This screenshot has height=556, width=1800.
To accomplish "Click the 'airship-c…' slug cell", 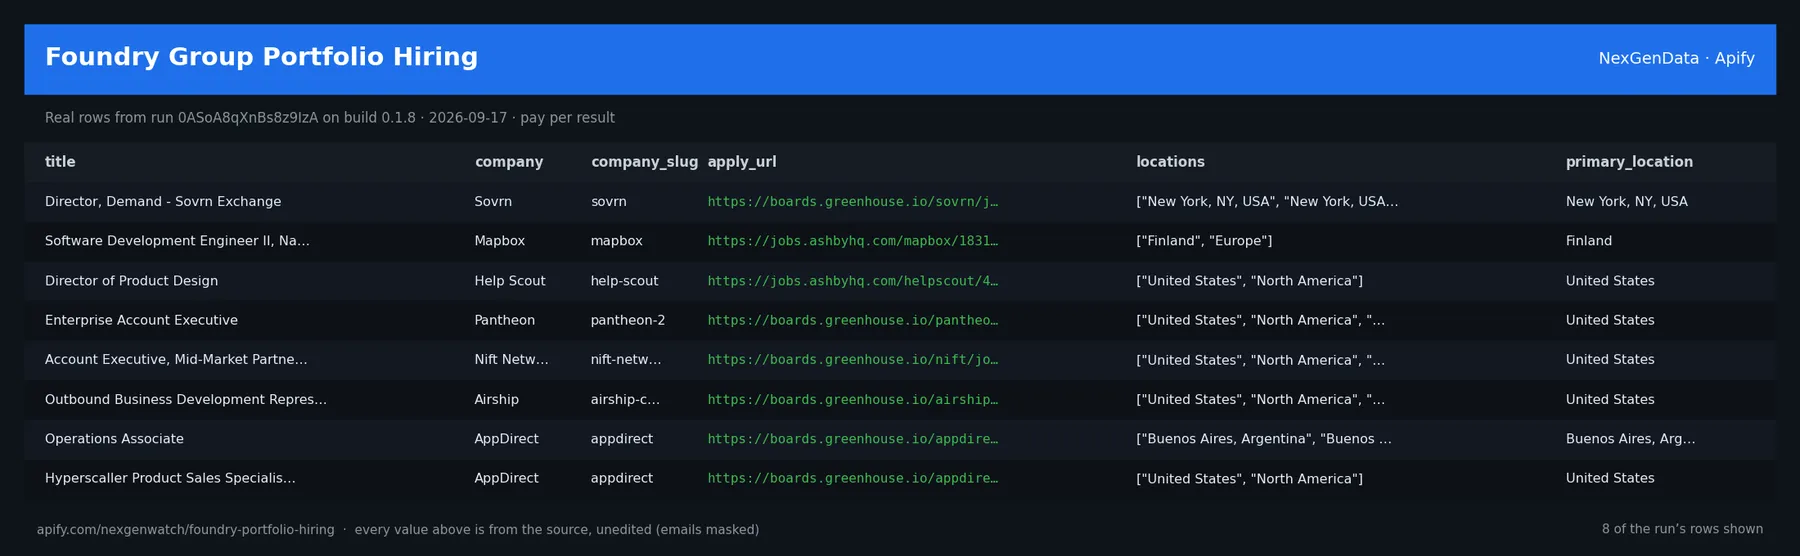I will pos(625,399).
